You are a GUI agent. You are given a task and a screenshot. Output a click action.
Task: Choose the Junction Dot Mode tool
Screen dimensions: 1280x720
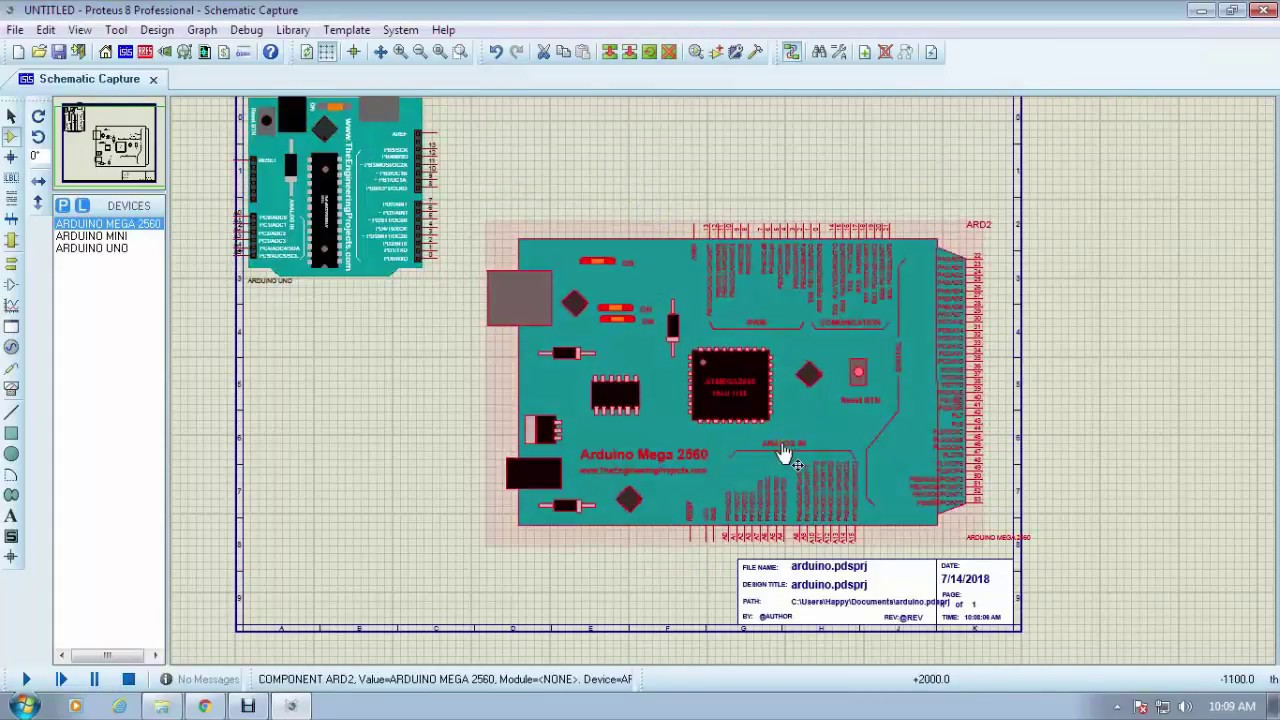[x=11, y=157]
